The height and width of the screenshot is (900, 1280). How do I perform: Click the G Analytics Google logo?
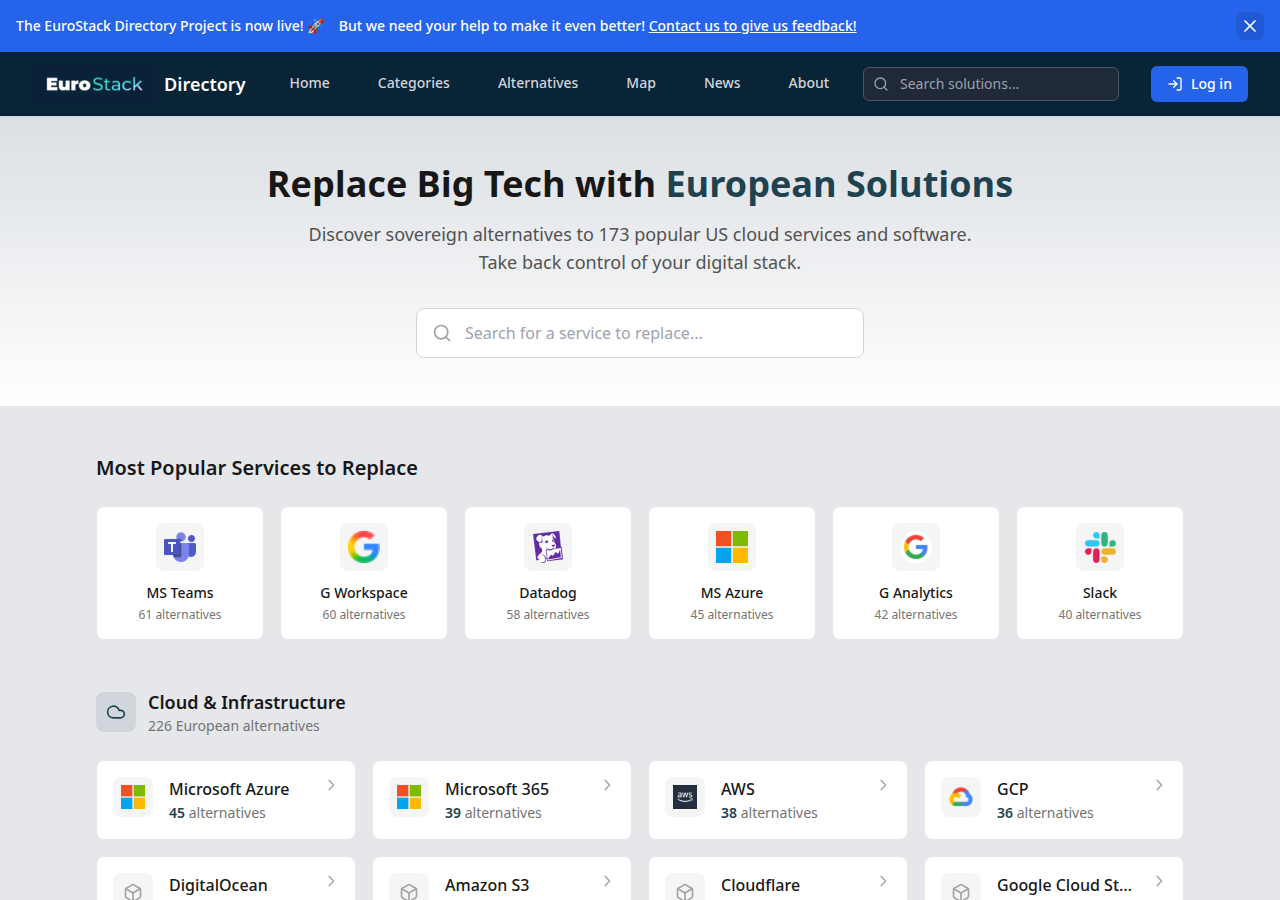[x=916, y=547]
